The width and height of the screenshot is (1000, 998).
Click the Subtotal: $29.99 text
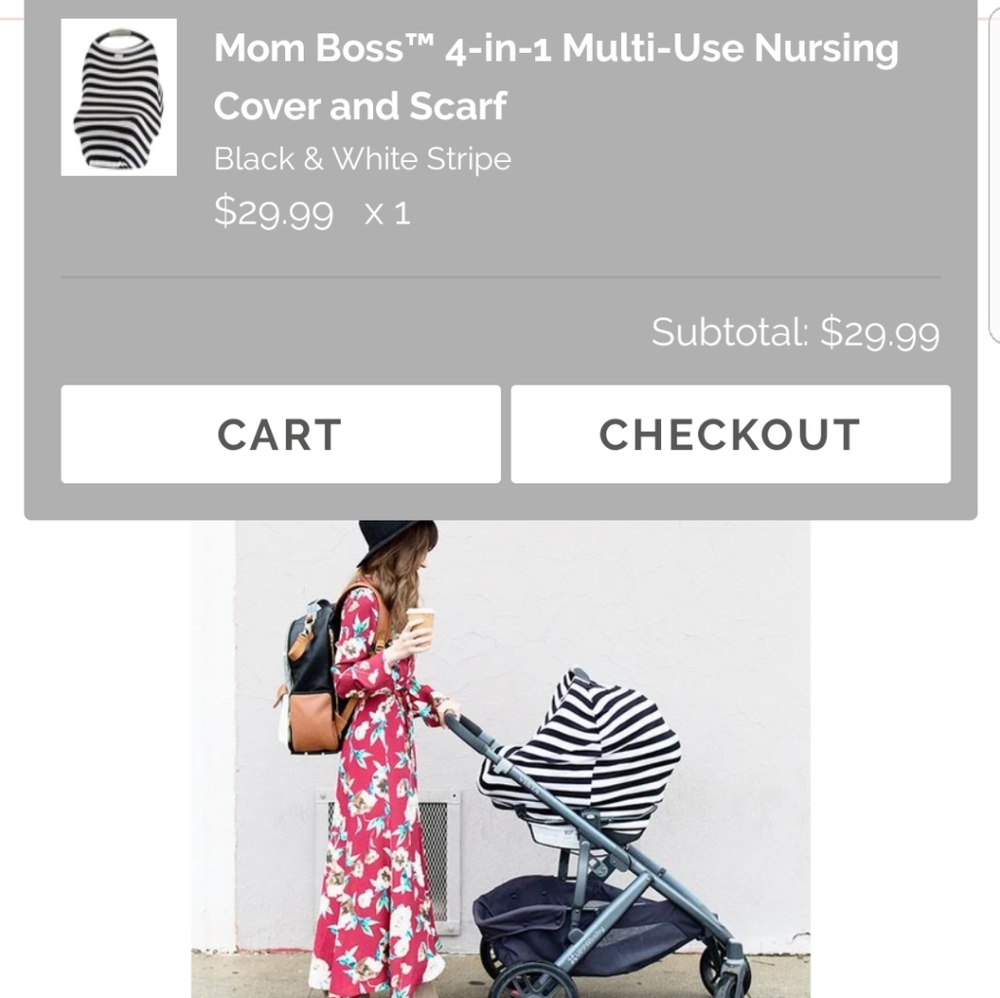pos(795,333)
